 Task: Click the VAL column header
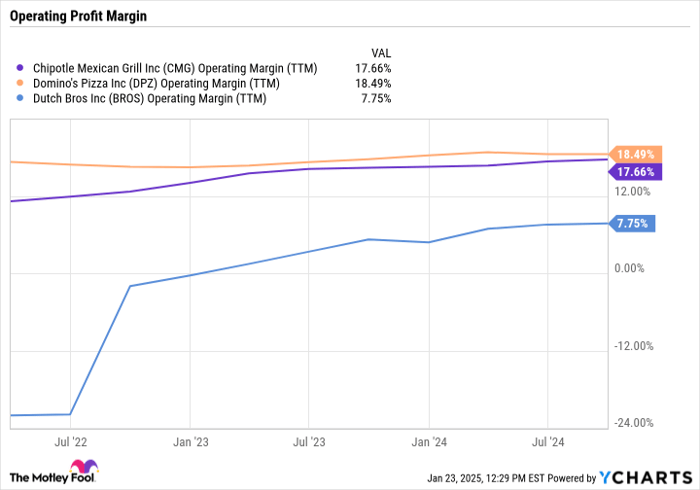(x=381, y=54)
